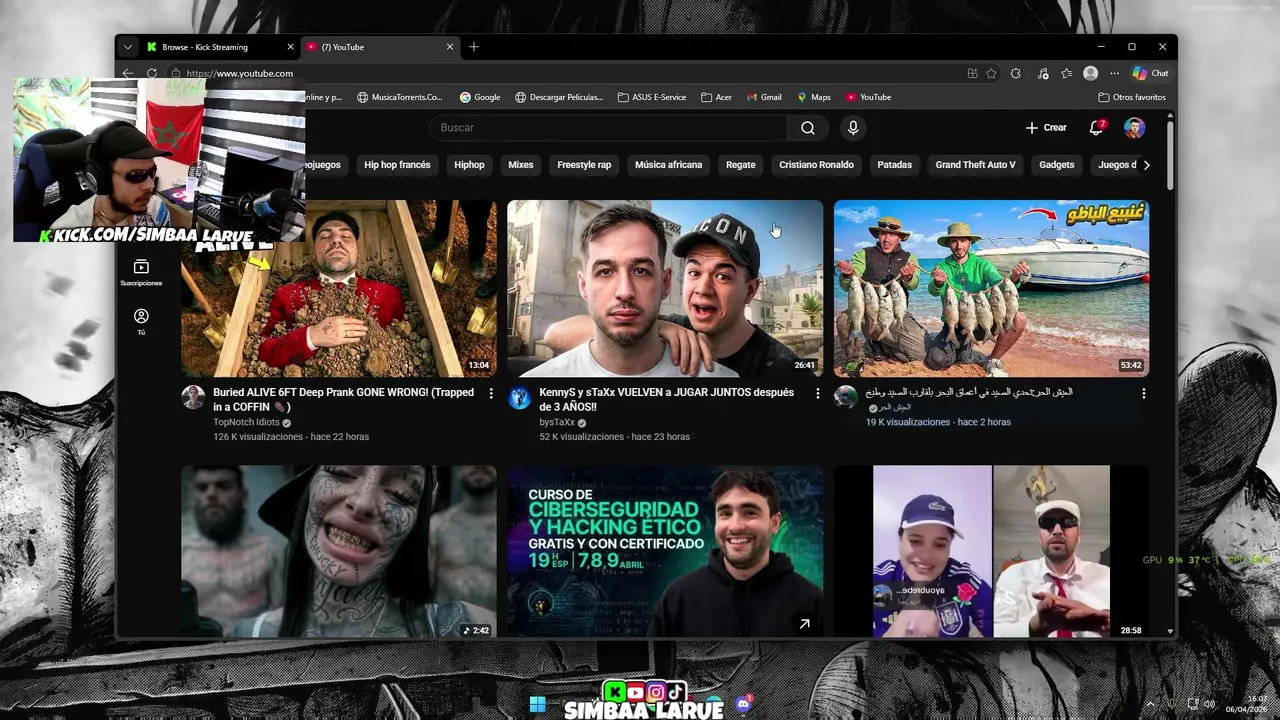1280x720 pixels.
Task: Close the (7) YouTube tab
Action: pyautogui.click(x=449, y=47)
